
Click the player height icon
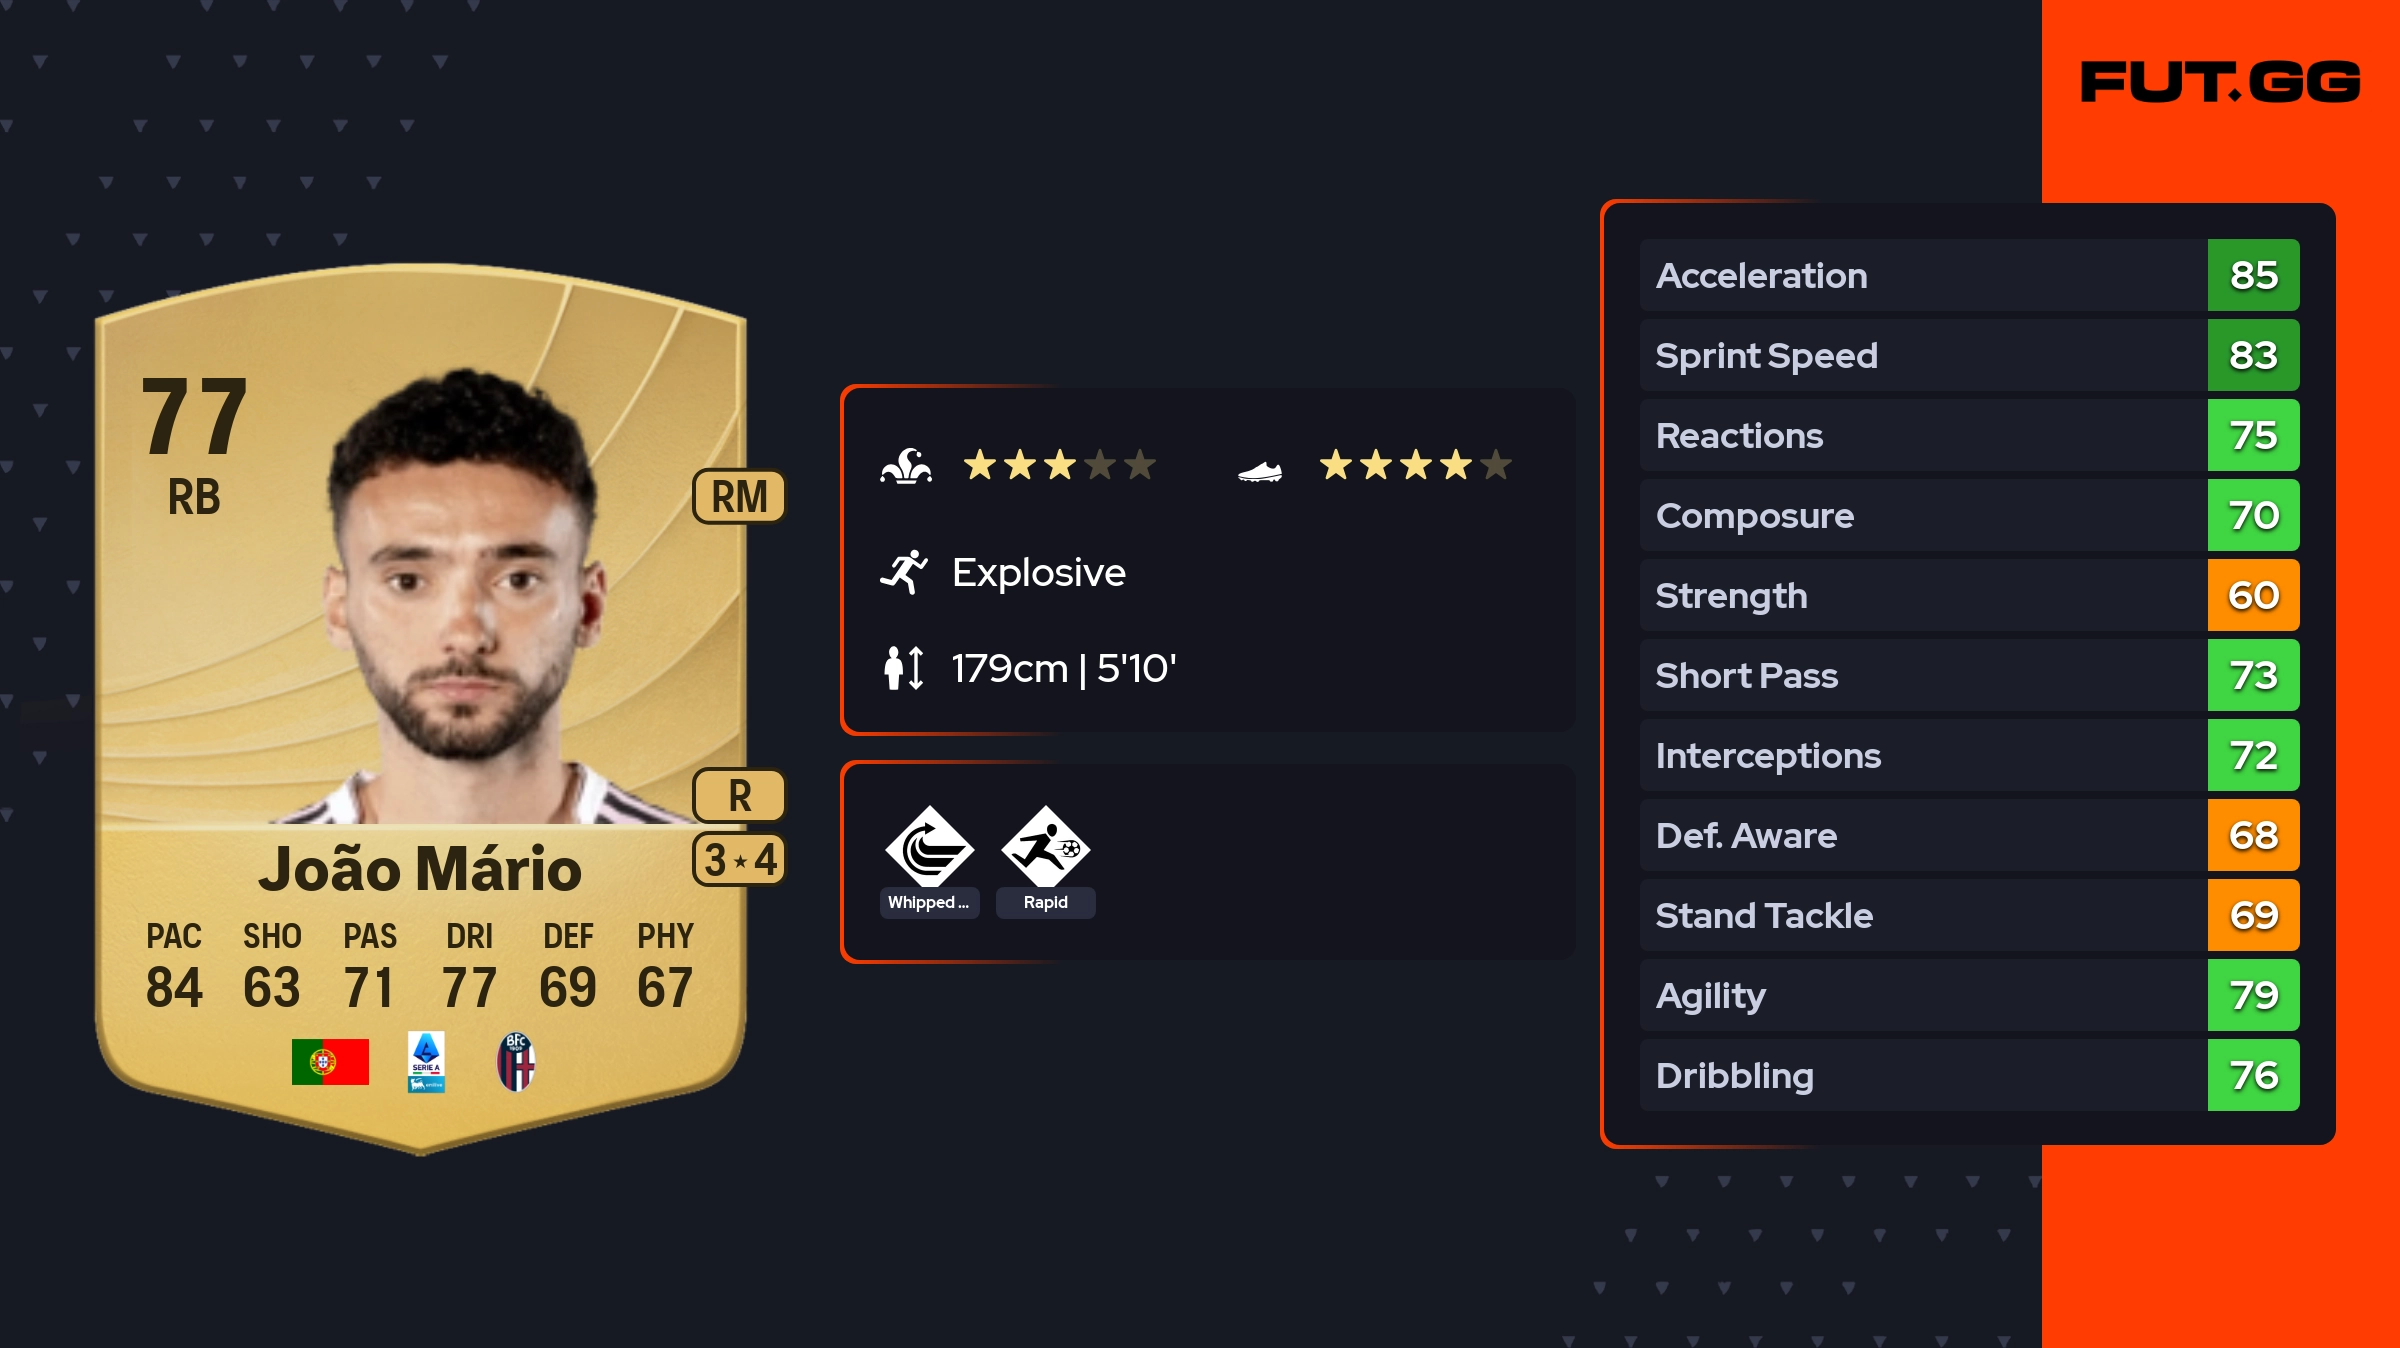[x=904, y=668]
